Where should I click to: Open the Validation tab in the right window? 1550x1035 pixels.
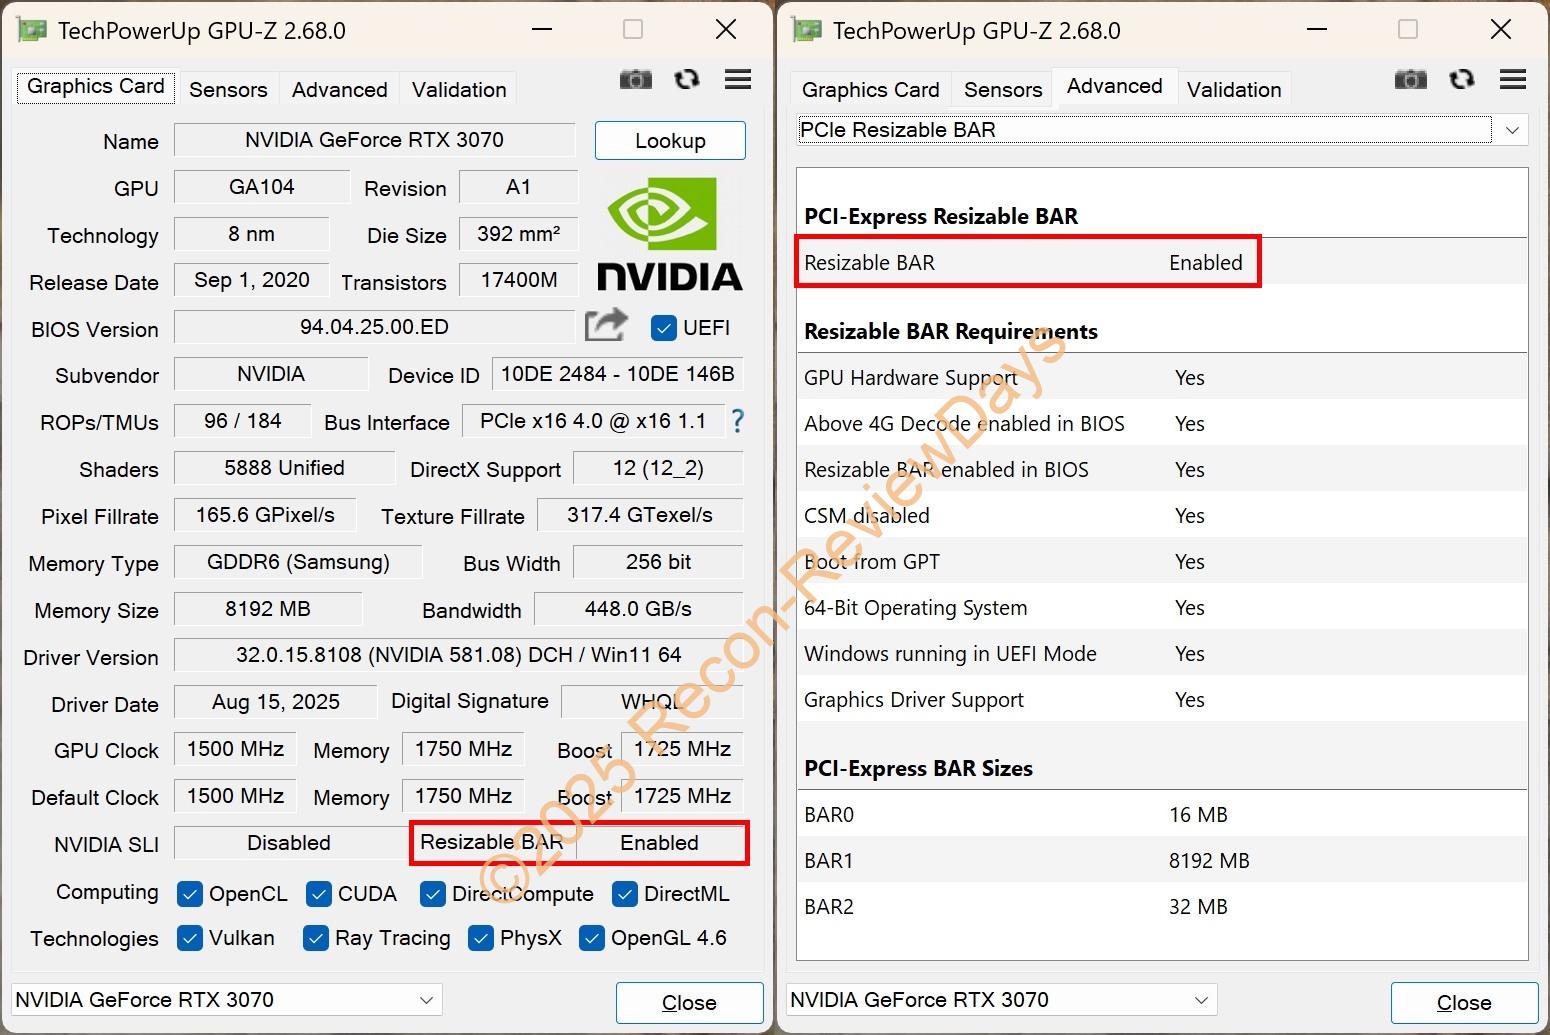1234,89
